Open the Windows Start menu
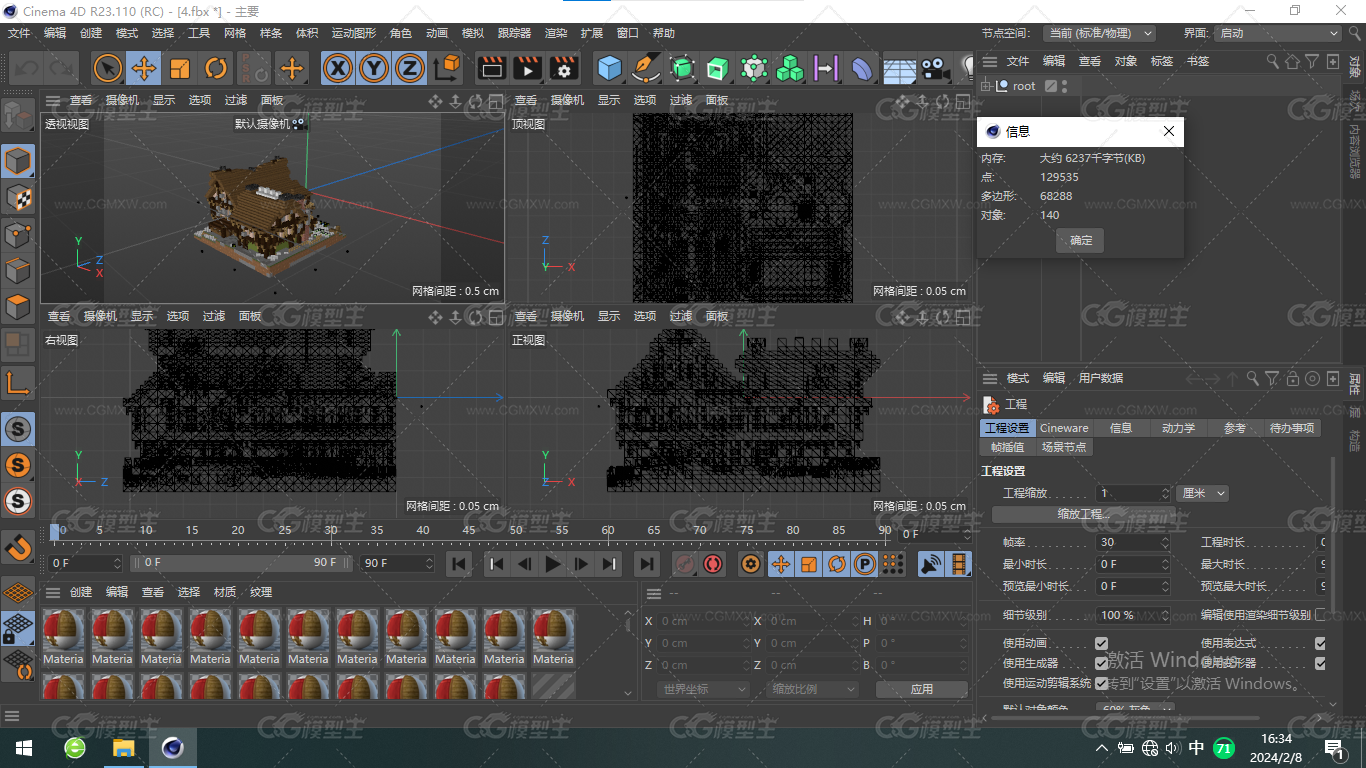This screenshot has width=1366, height=768. (x=22, y=748)
